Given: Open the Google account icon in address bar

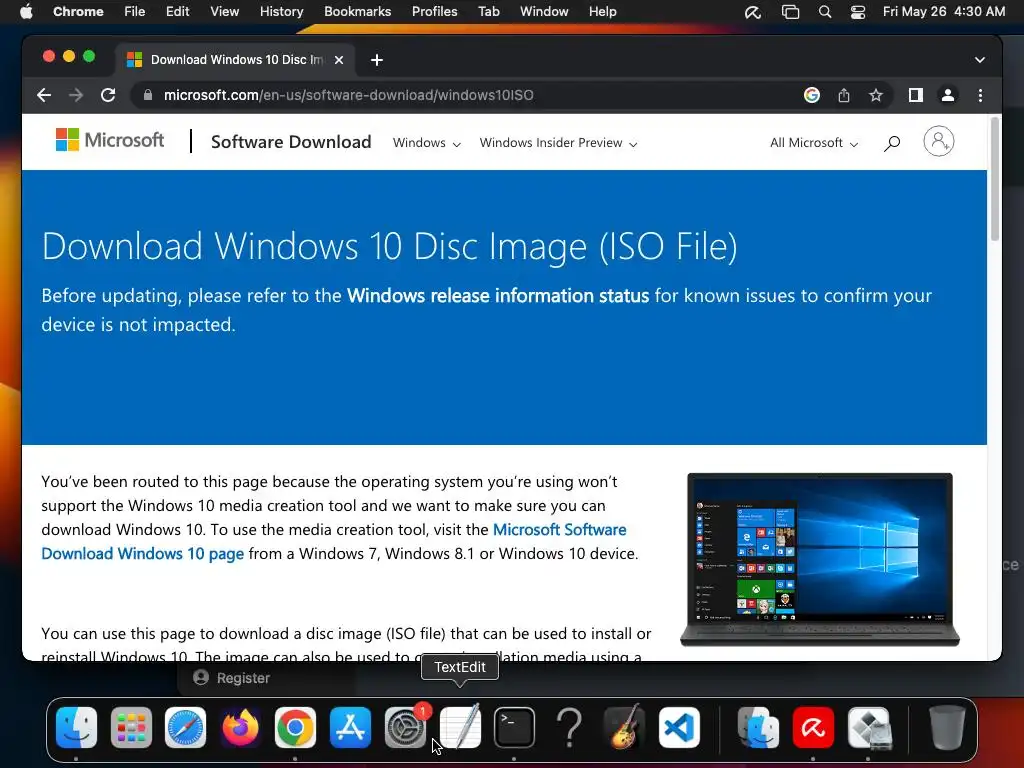Looking at the screenshot, I should 812,95.
